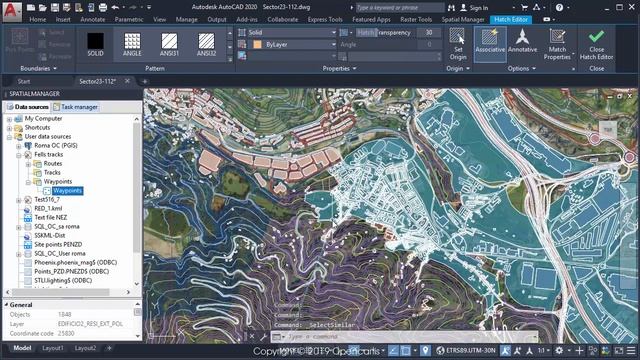
Task: Open the Home ribbon tab
Action: tap(38, 19)
